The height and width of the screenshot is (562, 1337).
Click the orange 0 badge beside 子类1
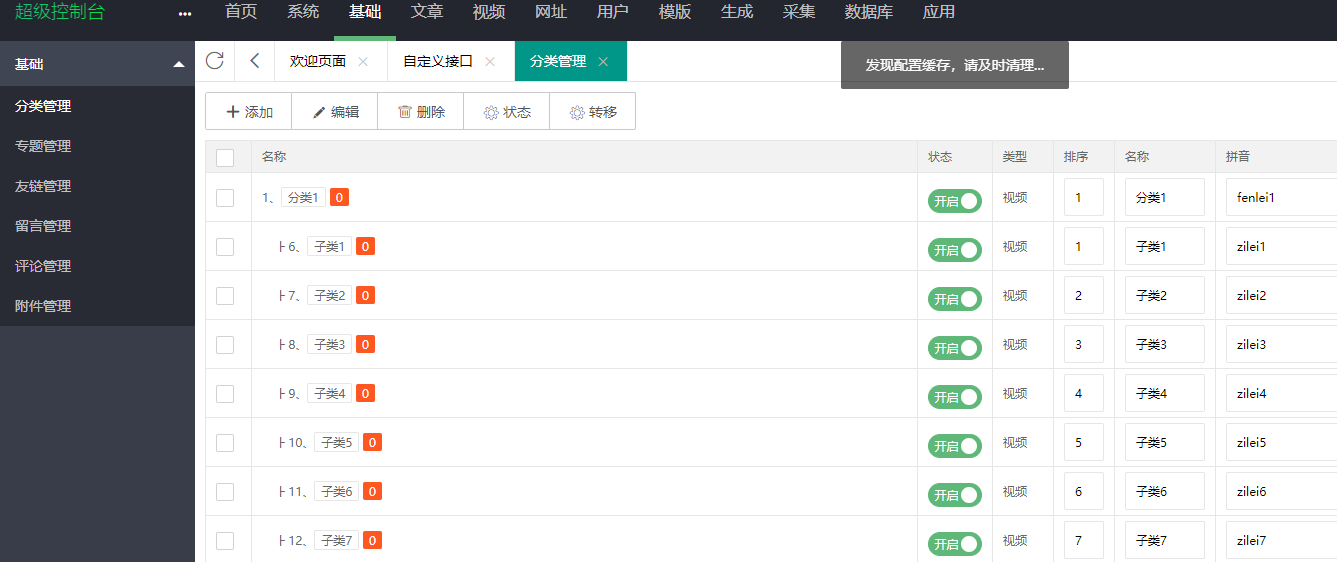[365, 246]
